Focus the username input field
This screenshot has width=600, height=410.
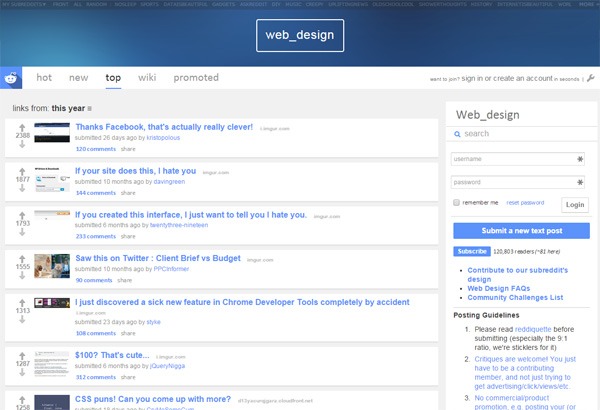(518, 159)
